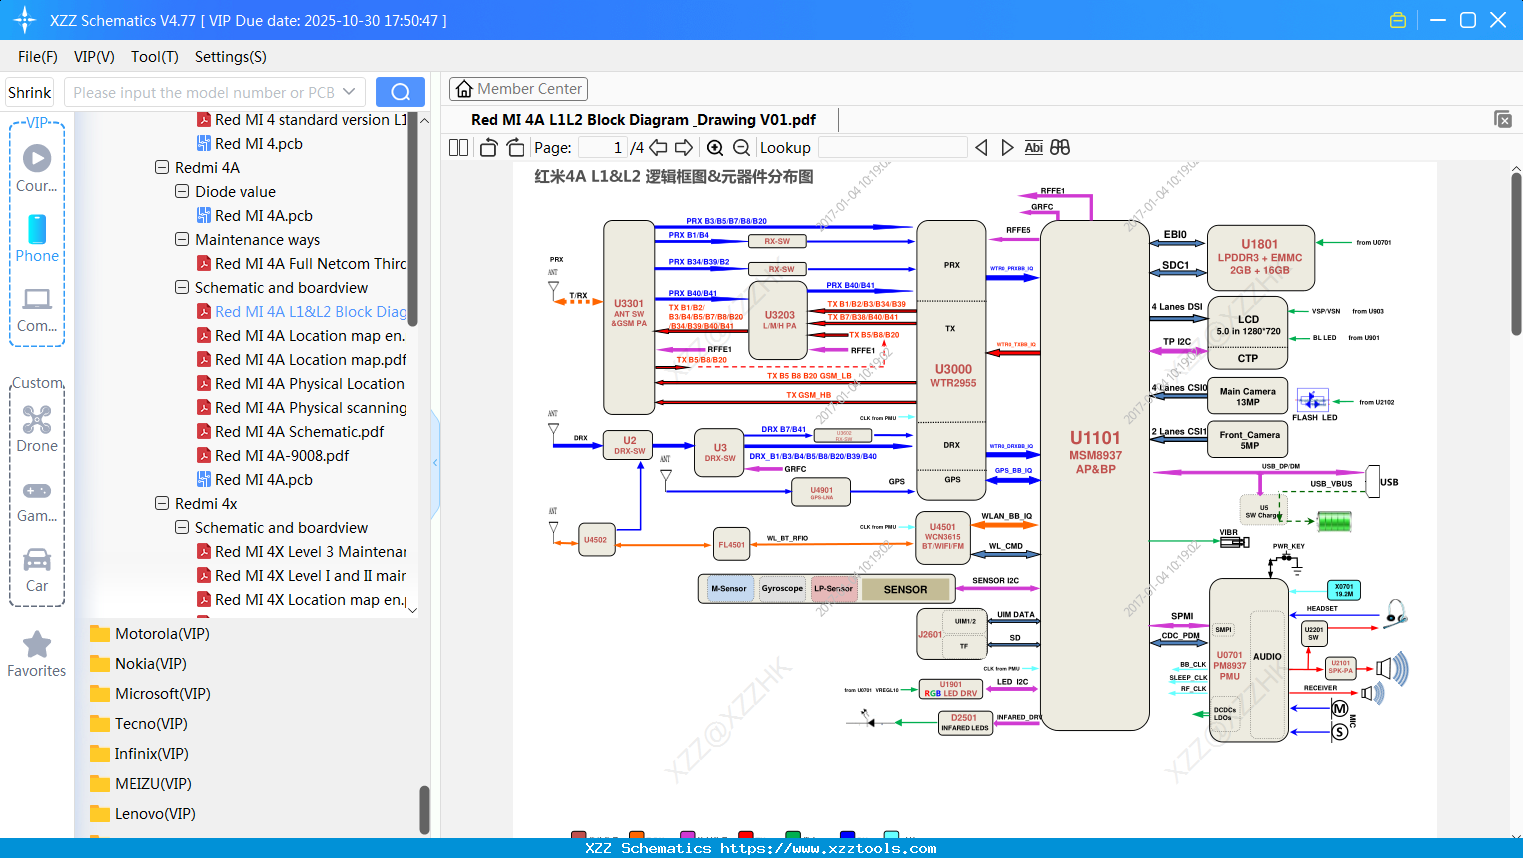This screenshot has width=1523, height=858.
Task: Click the Lookup text field
Action: (x=893, y=147)
